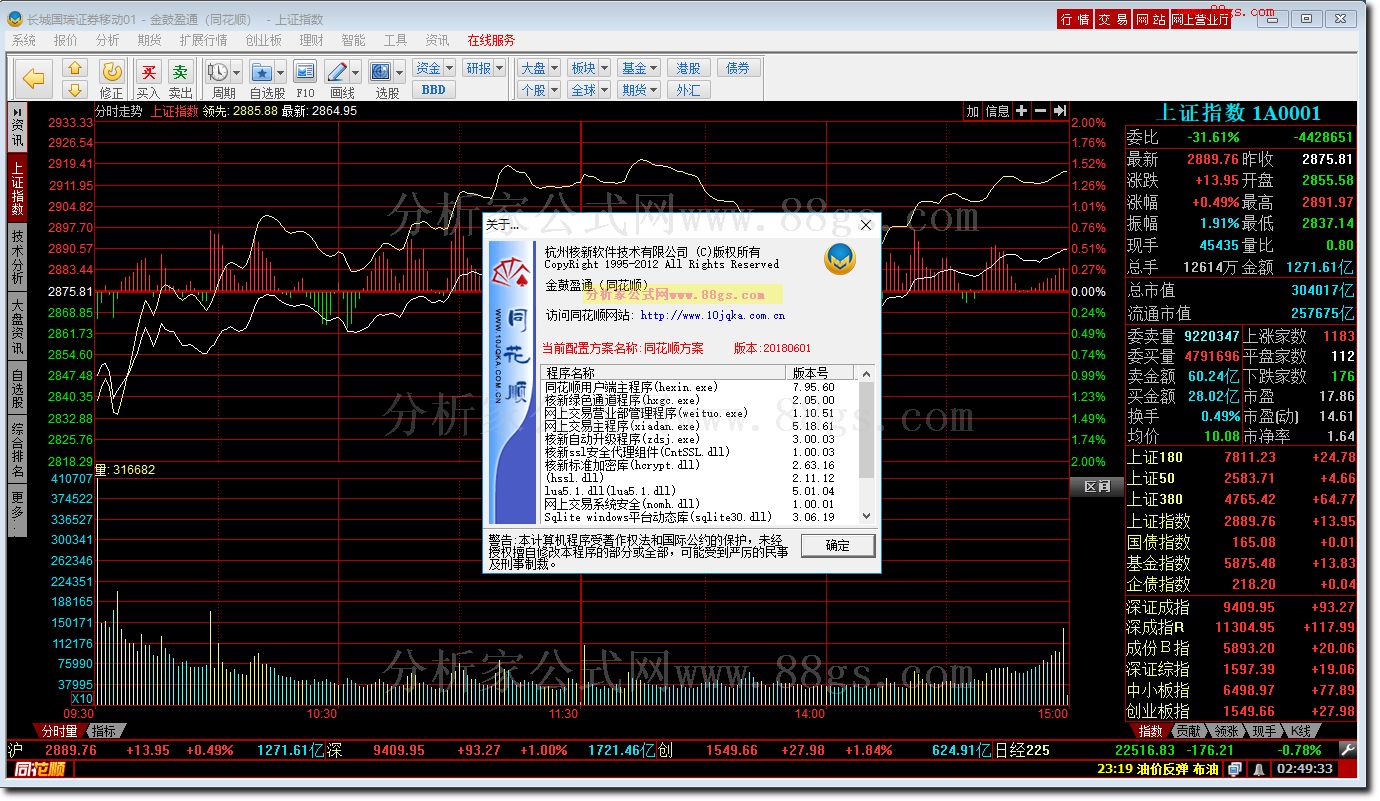Click the bell alert icon in status bar
The width and height of the screenshot is (1380, 801).
pos(1257,769)
